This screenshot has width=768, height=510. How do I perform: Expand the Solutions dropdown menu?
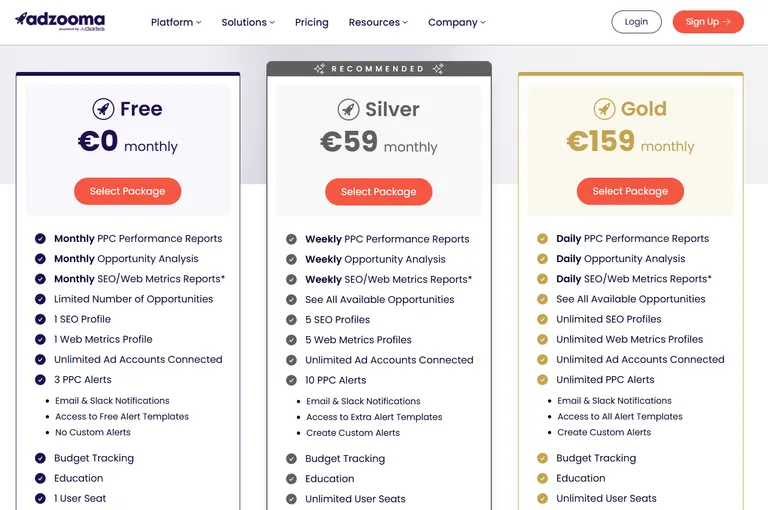tap(248, 22)
